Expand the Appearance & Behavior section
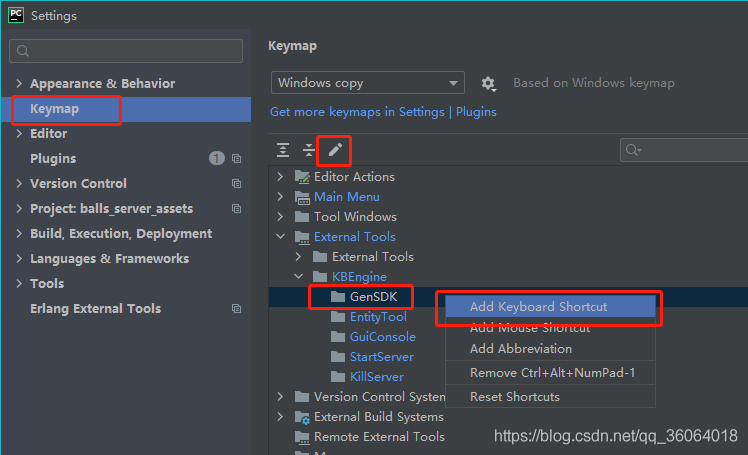748x455 pixels. [20, 84]
